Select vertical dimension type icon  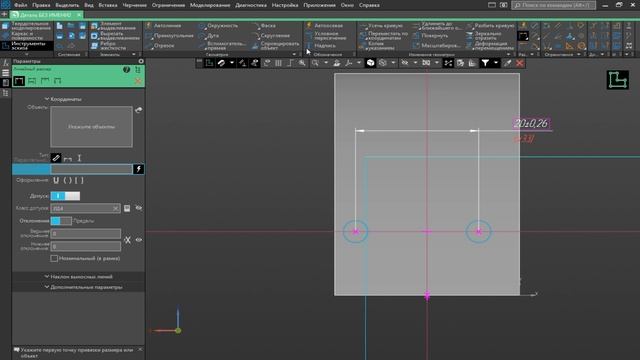[79, 158]
